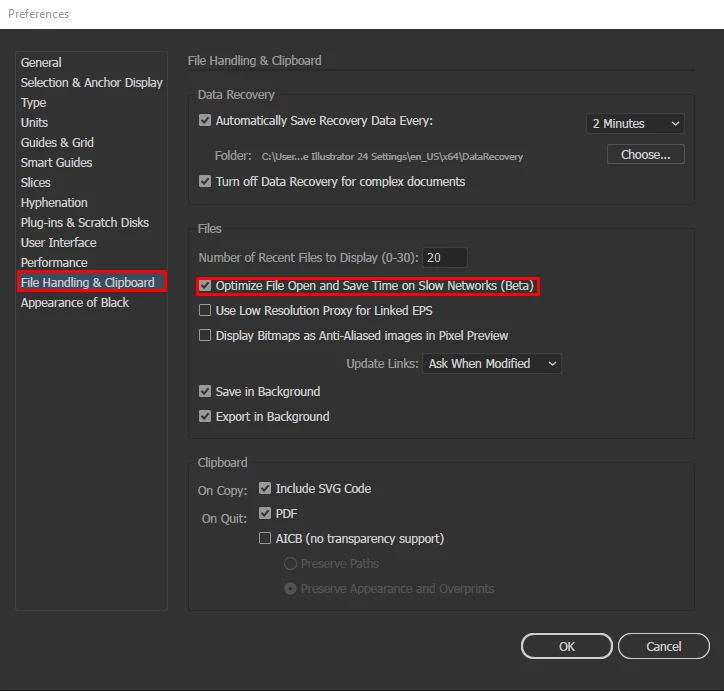Disable Optimize File Open and Save Time option

coord(205,286)
